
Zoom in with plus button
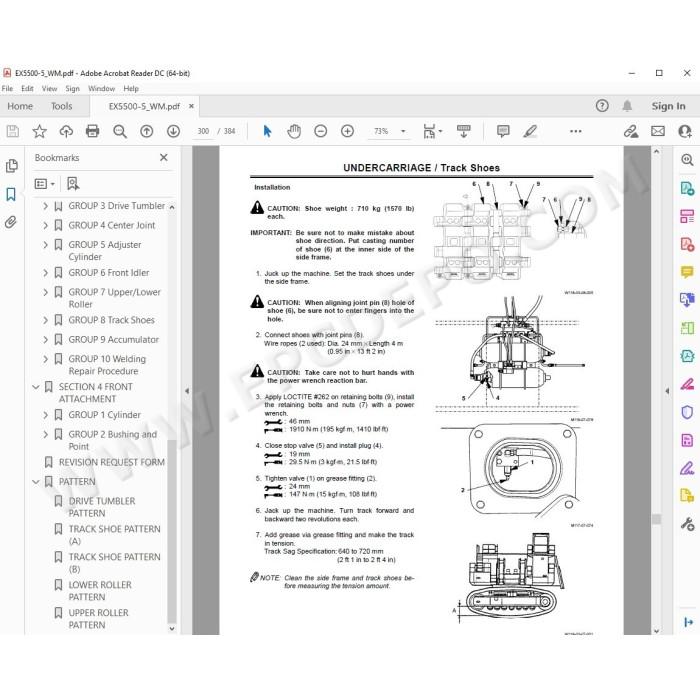[x=347, y=131]
